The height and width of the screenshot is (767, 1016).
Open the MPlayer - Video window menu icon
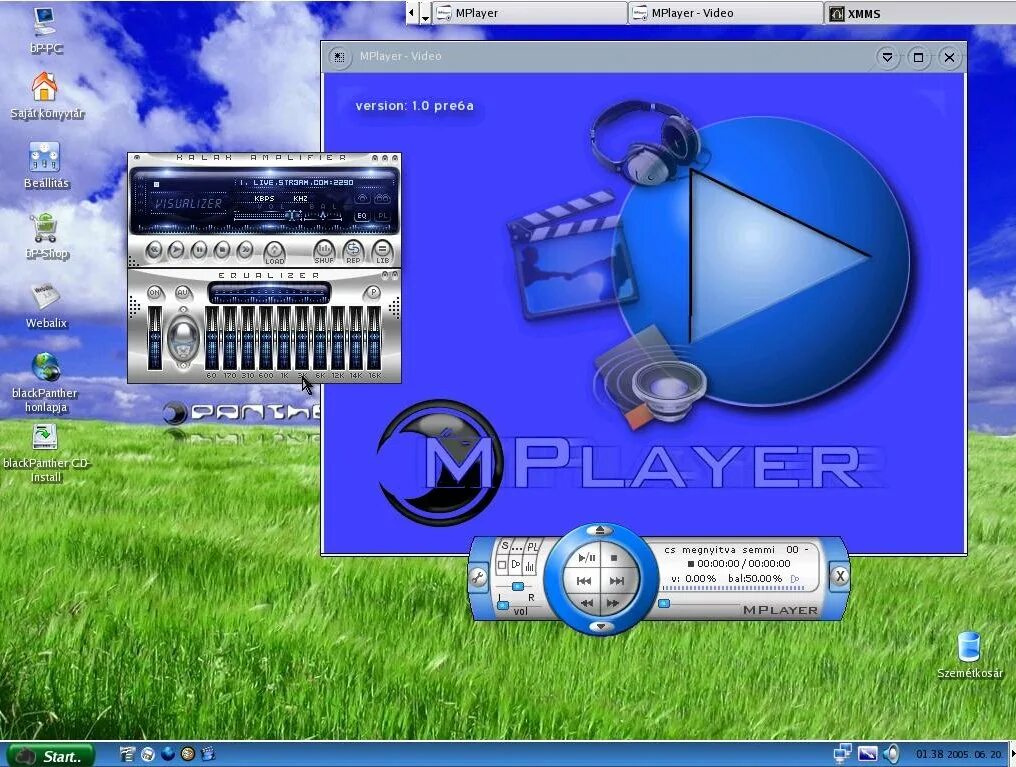click(x=339, y=57)
